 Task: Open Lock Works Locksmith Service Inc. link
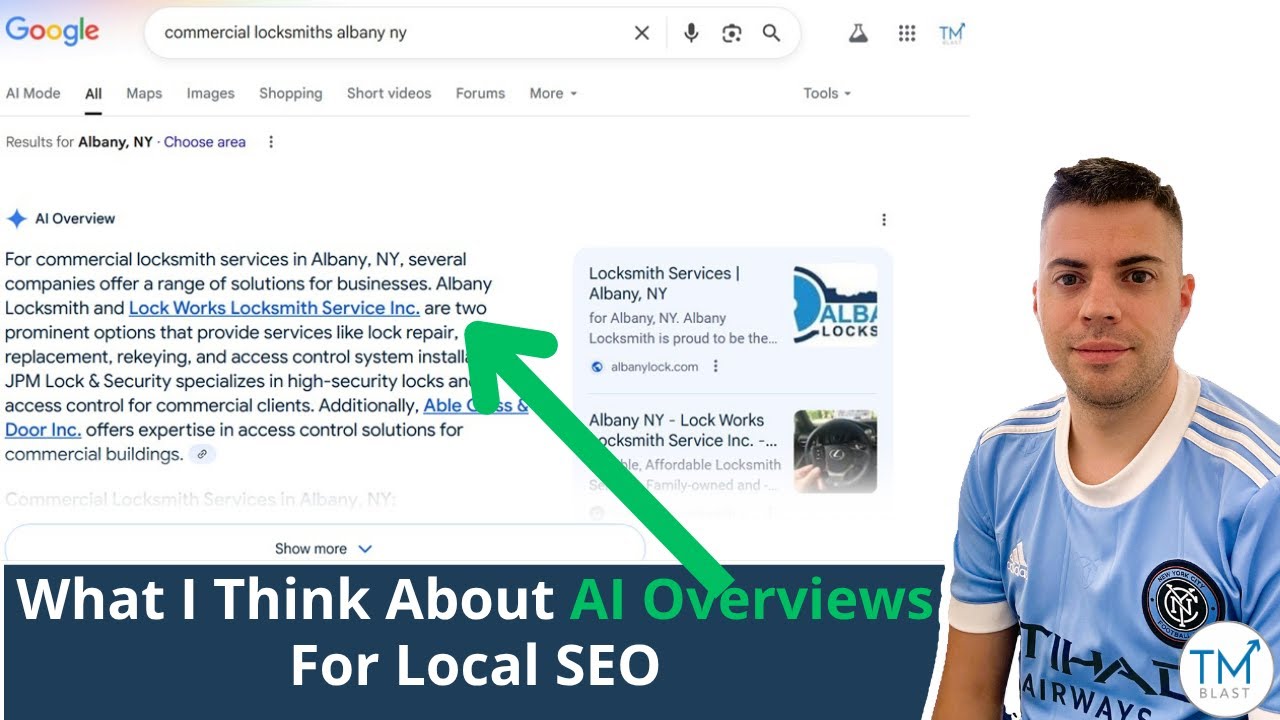point(274,308)
